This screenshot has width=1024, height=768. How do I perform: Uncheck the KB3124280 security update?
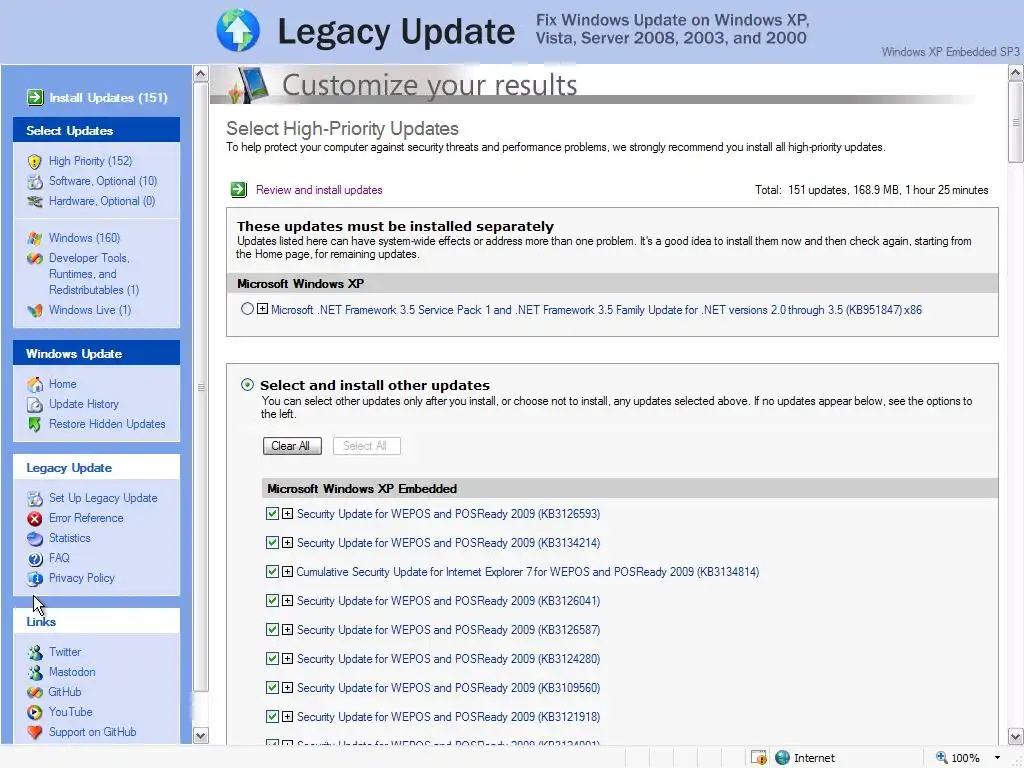pyautogui.click(x=272, y=659)
